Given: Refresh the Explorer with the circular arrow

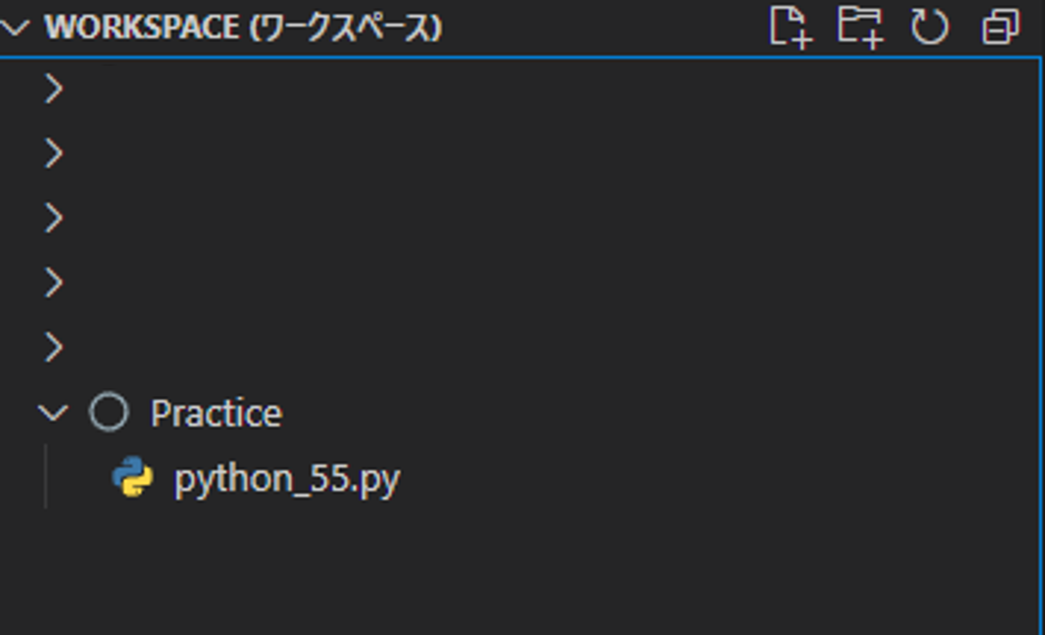Looking at the screenshot, I should pos(930,27).
